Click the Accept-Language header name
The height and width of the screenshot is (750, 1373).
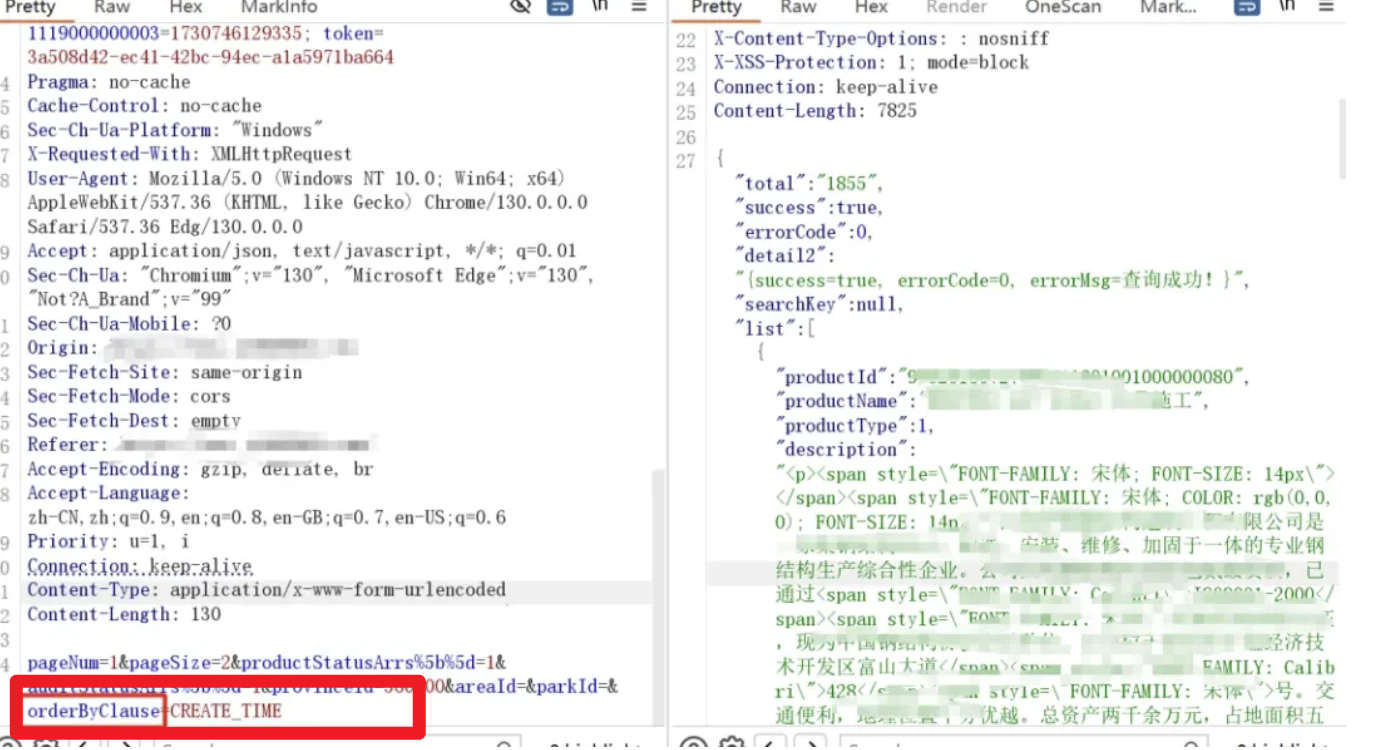107,493
